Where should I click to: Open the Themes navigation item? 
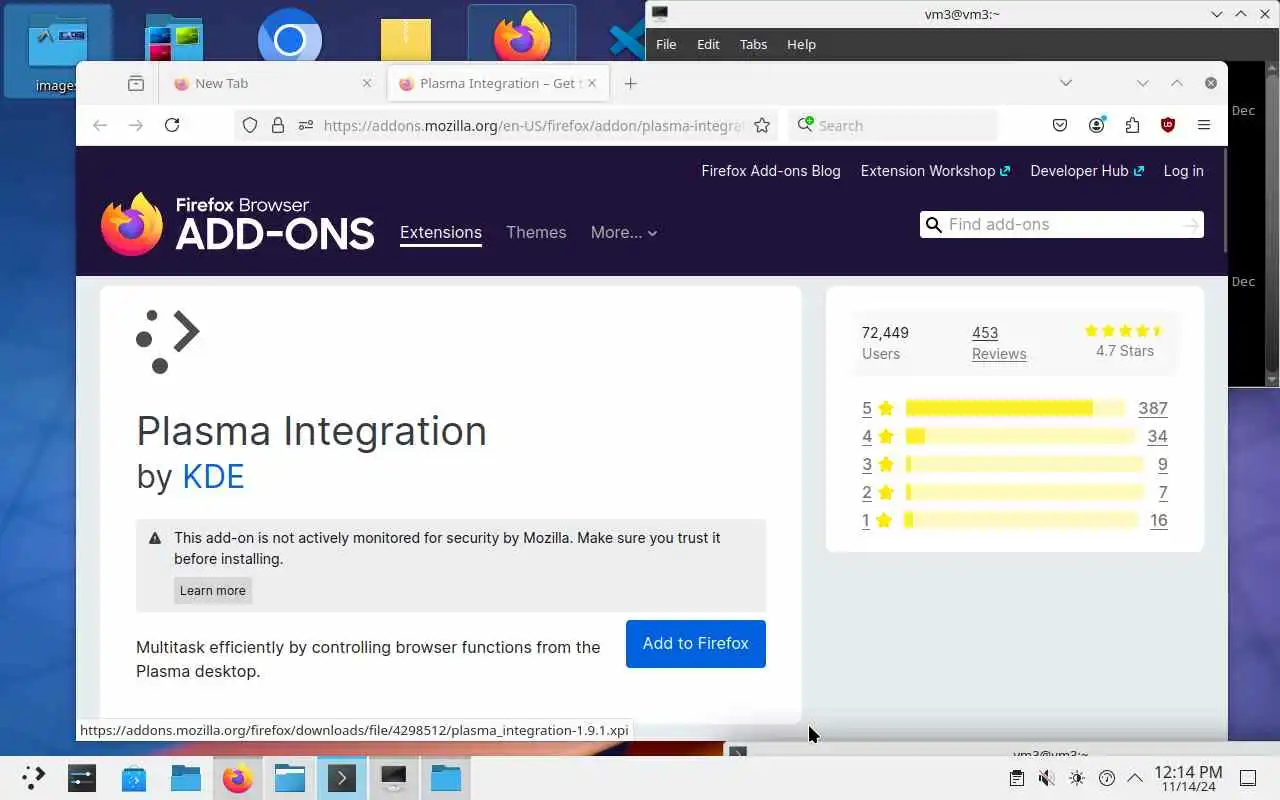click(536, 232)
